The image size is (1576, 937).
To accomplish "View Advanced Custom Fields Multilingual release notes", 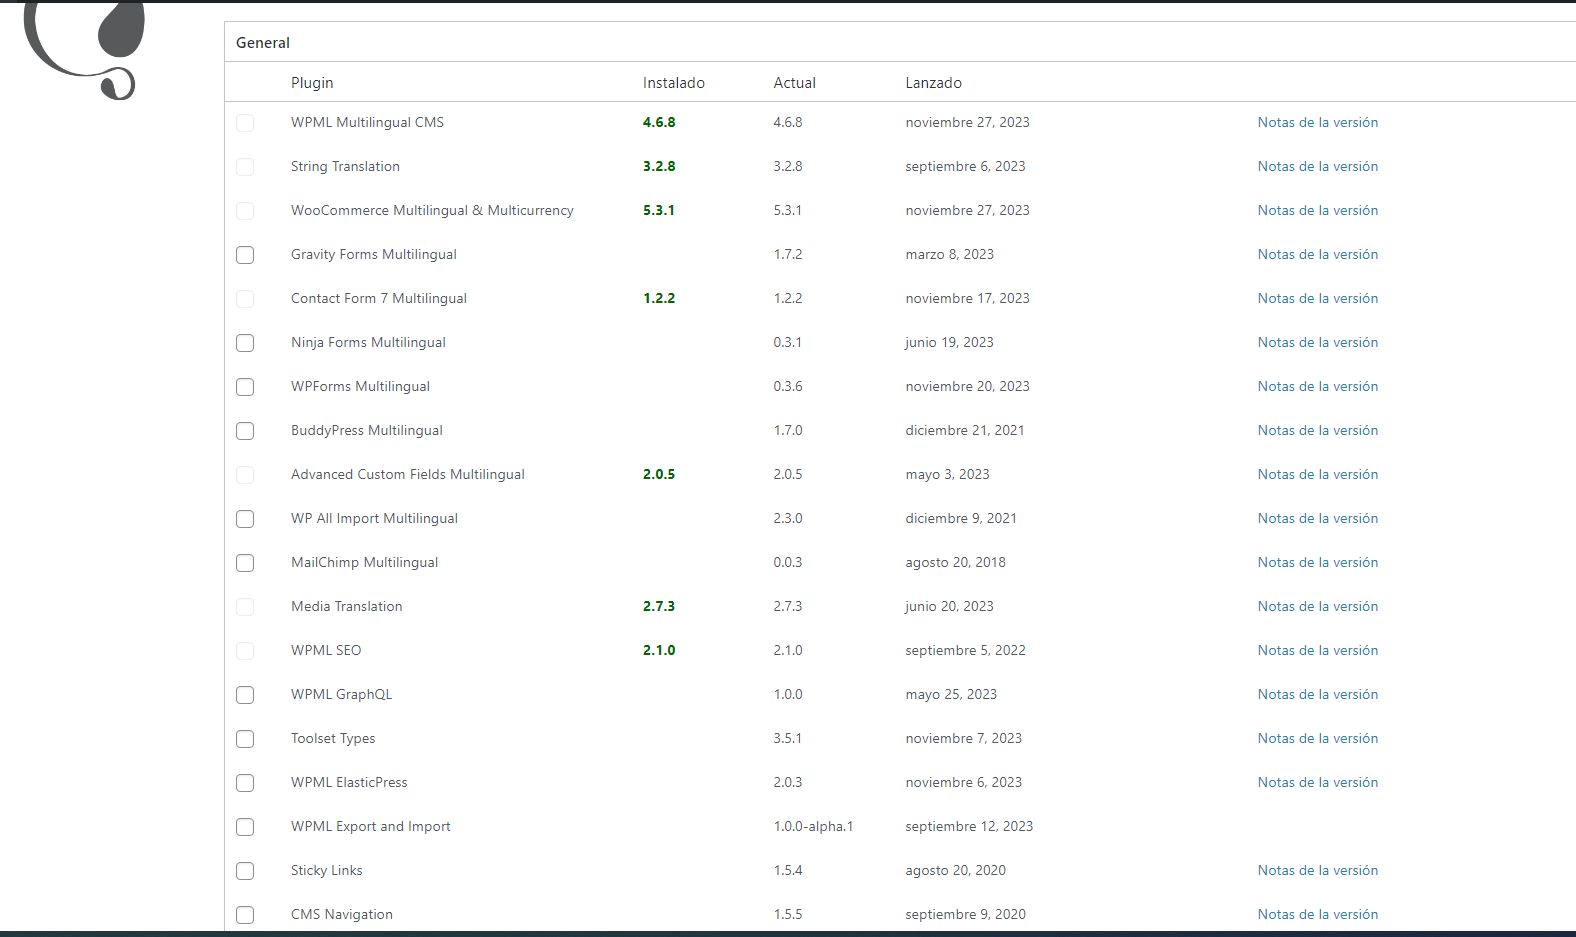I will pos(1318,474).
